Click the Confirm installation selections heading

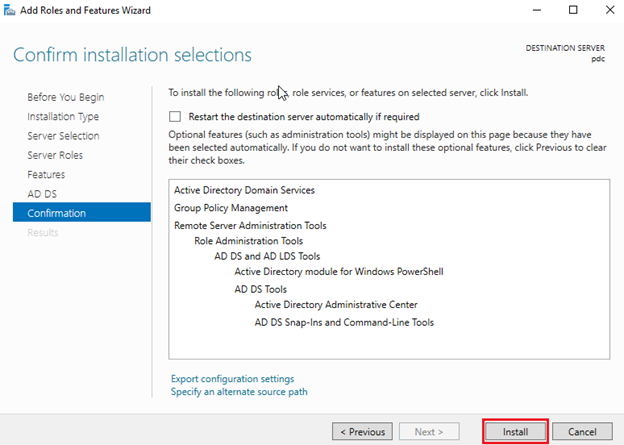coord(133,55)
